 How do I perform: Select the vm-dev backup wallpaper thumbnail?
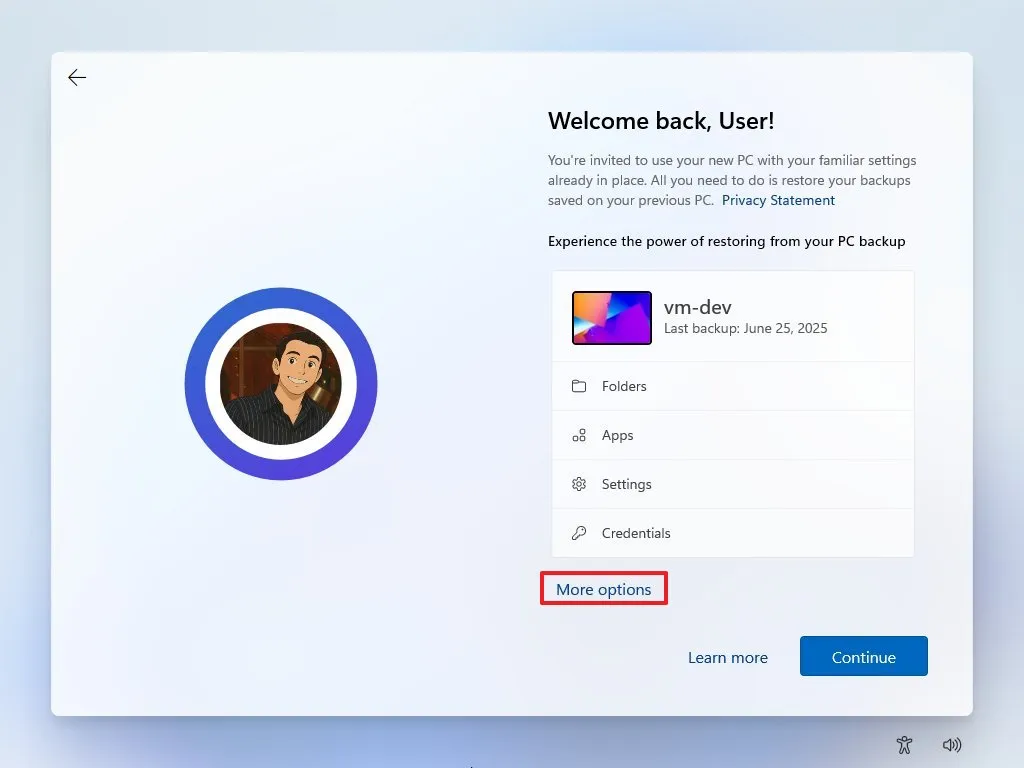[612, 318]
